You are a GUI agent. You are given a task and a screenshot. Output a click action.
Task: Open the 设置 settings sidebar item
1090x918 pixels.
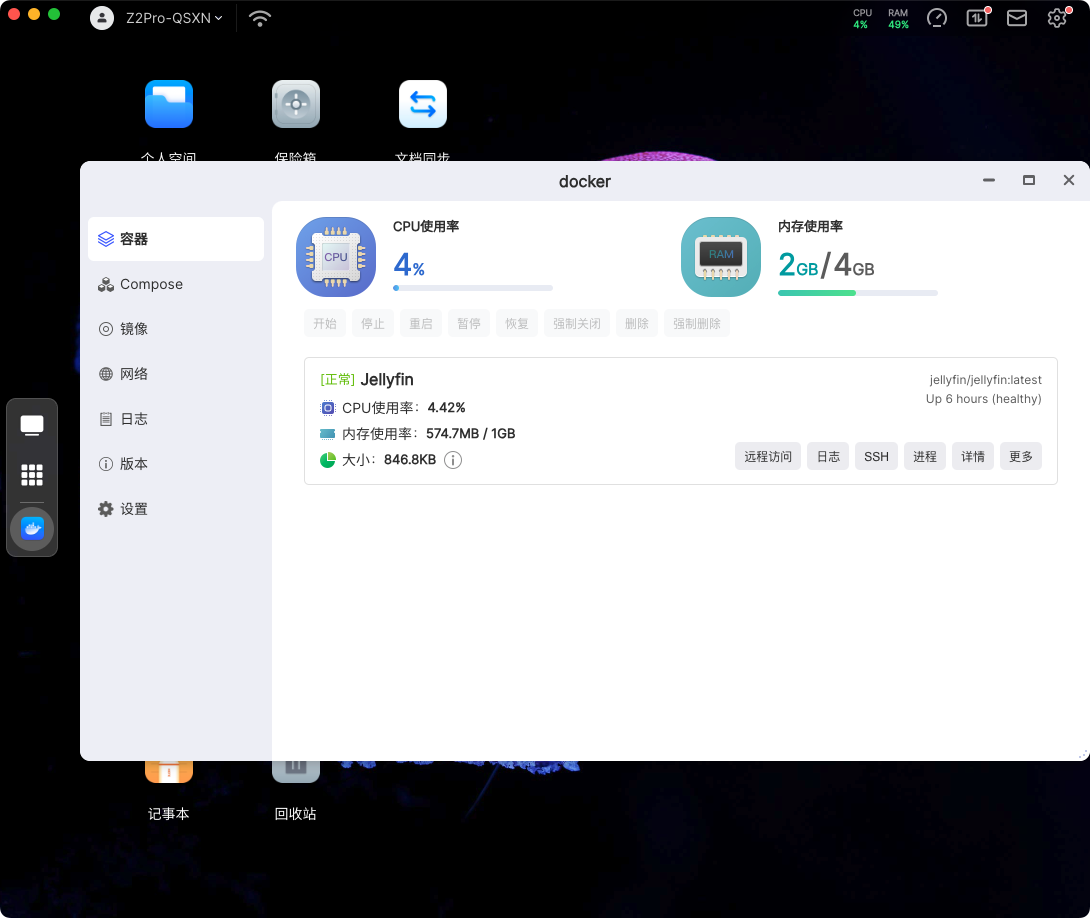click(134, 509)
